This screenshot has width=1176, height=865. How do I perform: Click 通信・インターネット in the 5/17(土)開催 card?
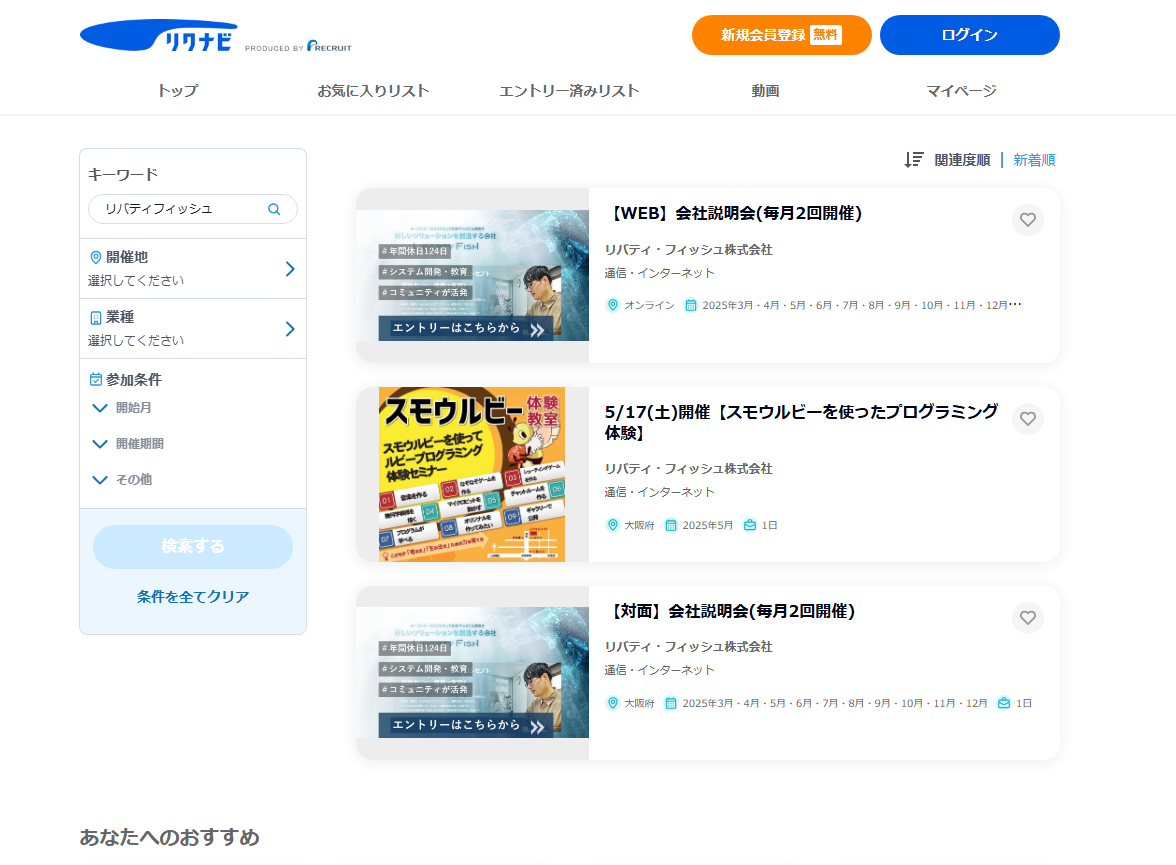pyautogui.click(x=659, y=492)
